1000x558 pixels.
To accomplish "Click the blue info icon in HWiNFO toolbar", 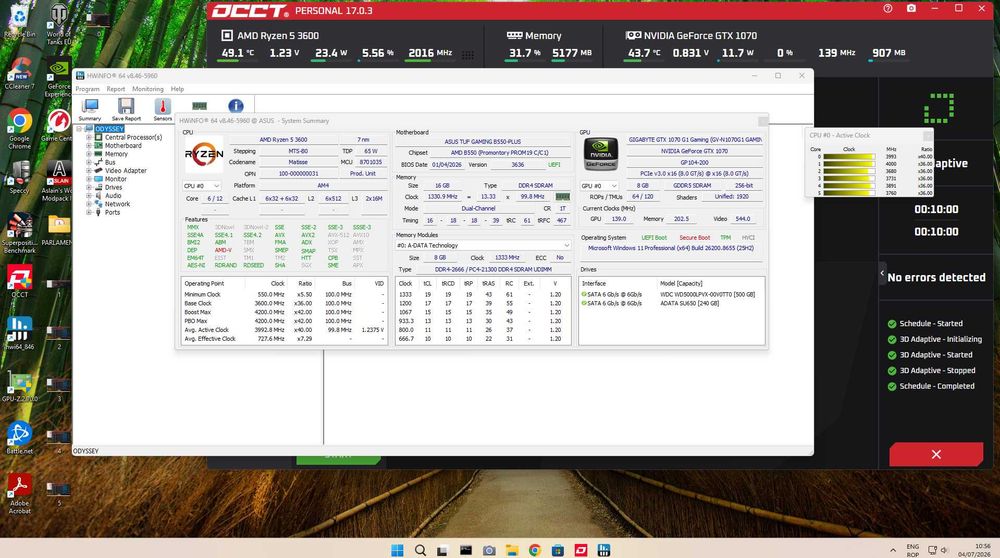I will pos(235,106).
